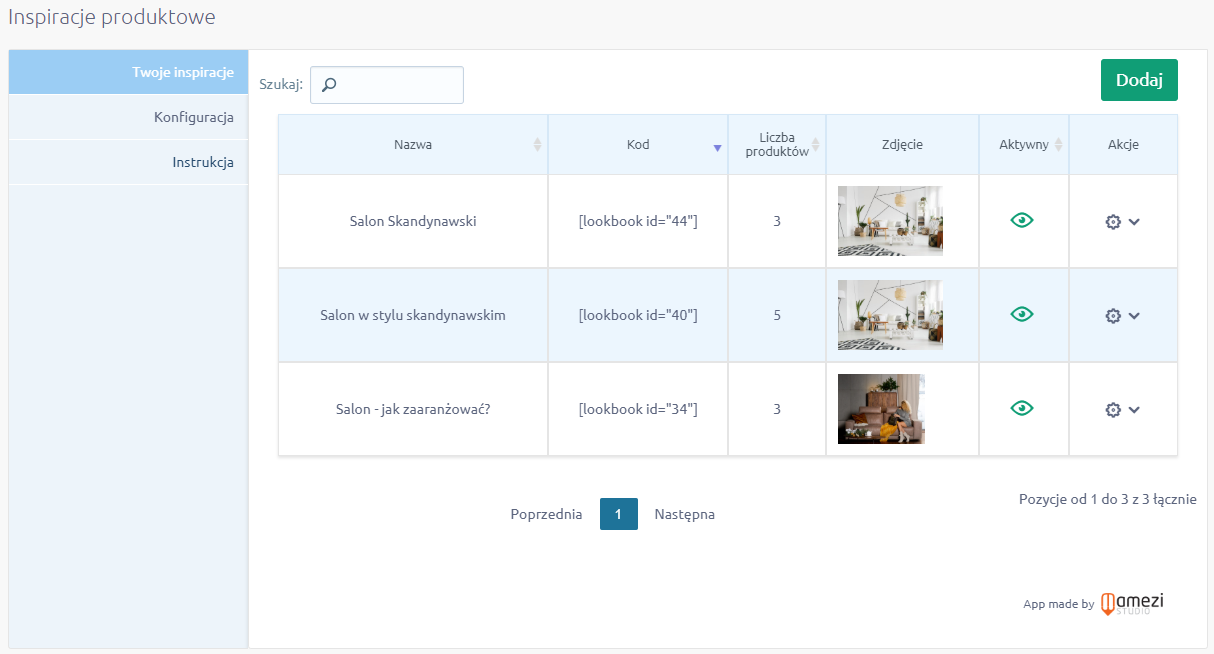Click the magnifier icon in search box
This screenshot has height=654, width=1214.
coord(329,85)
